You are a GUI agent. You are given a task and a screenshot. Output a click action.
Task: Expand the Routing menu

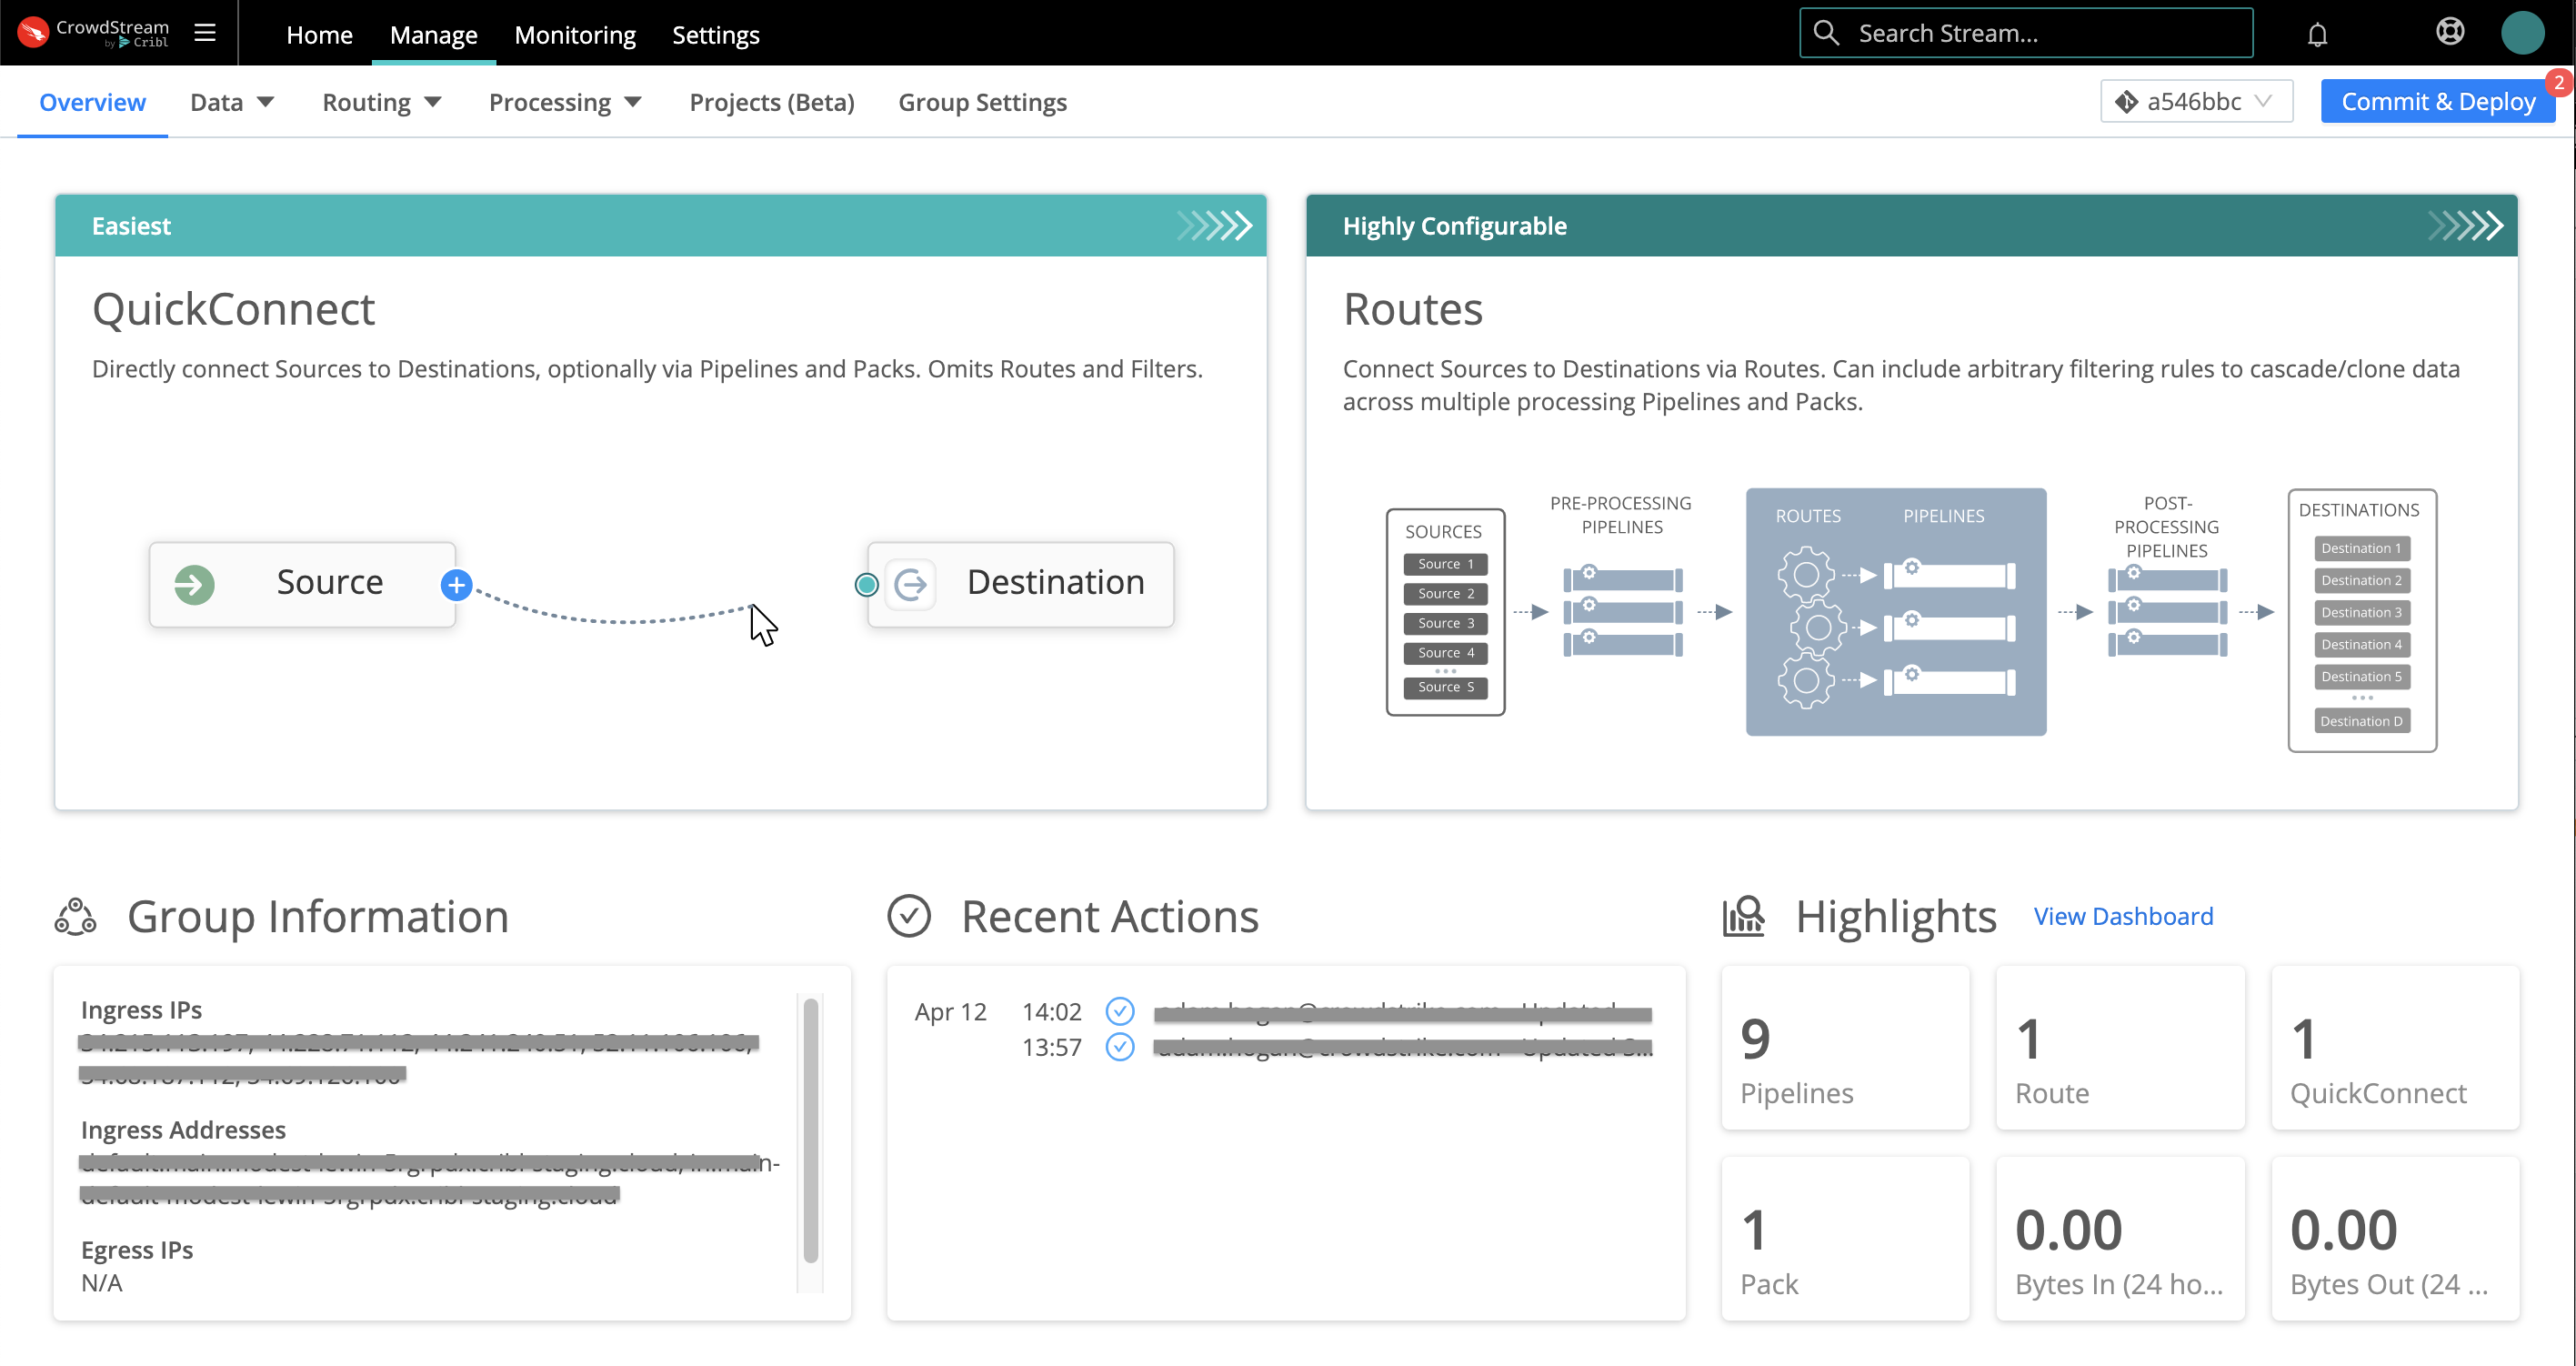[381, 101]
